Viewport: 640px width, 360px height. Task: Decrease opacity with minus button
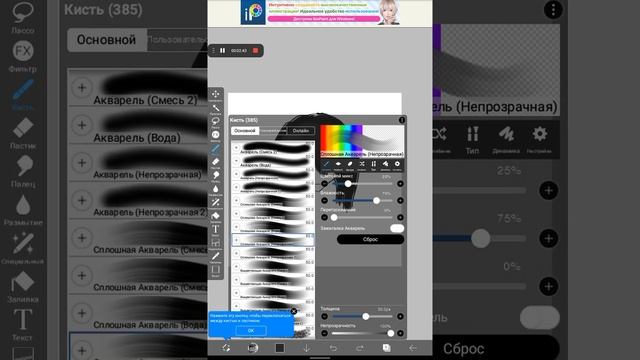[324, 333]
